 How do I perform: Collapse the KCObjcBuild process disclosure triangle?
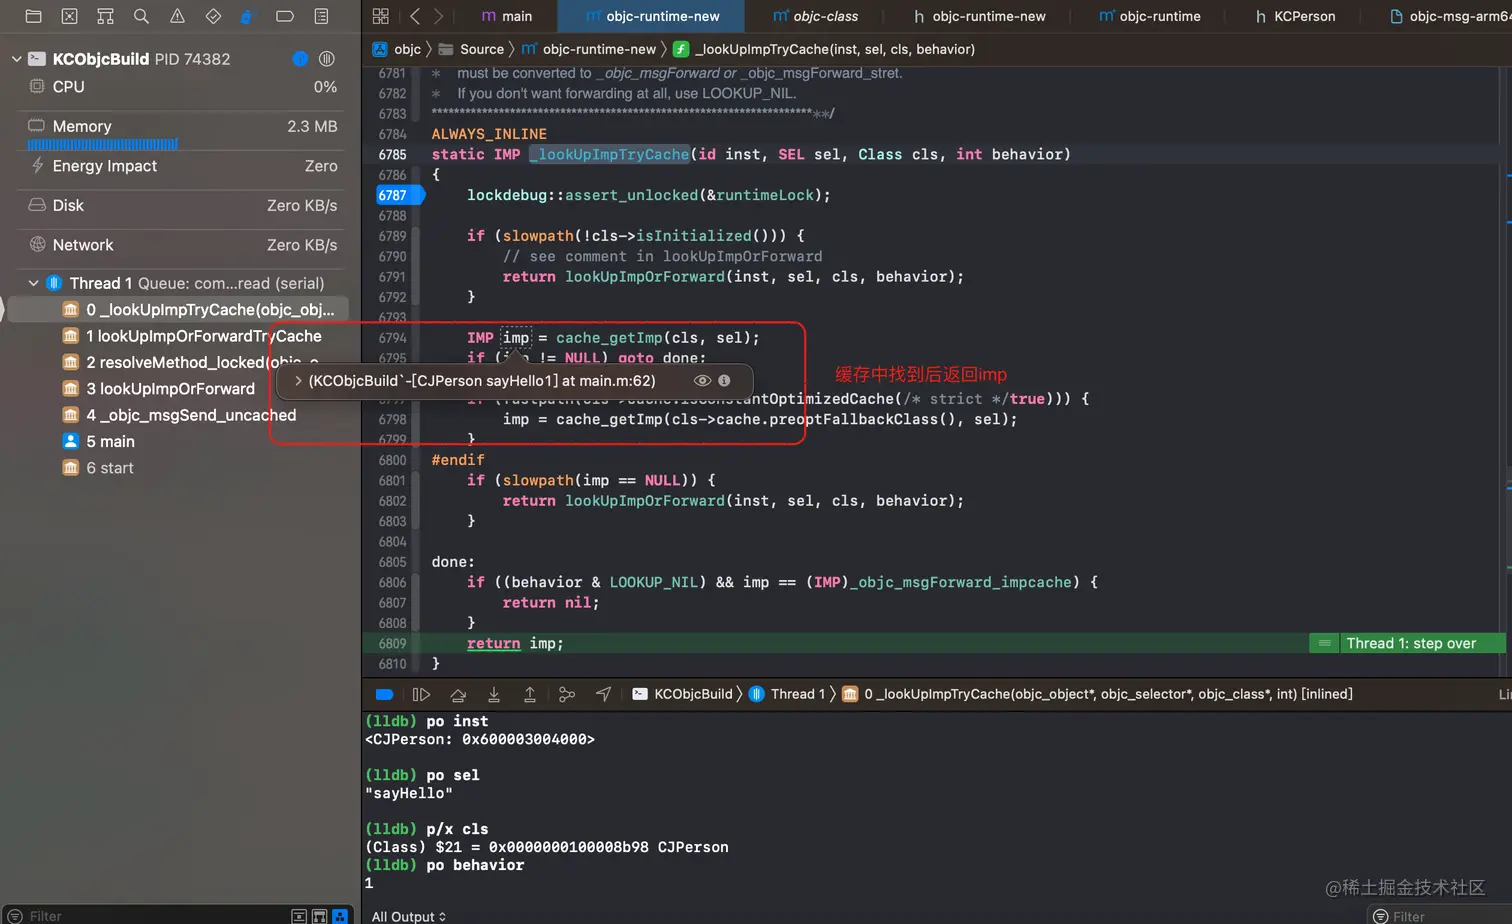pyautogui.click(x=16, y=59)
